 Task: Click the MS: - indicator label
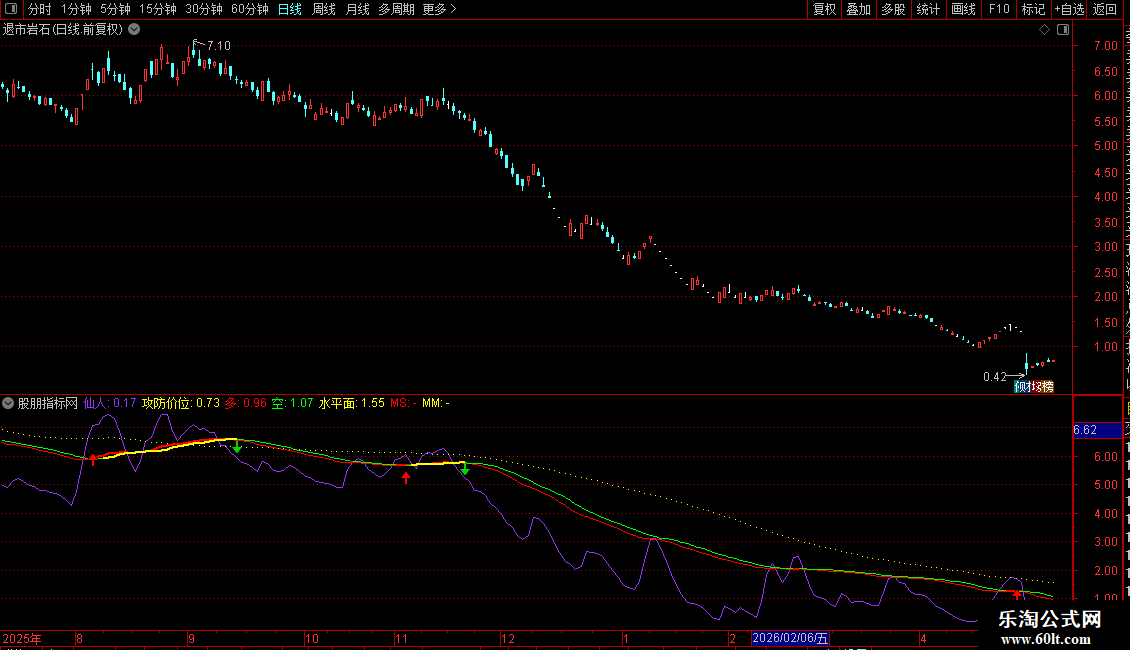(404, 403)
